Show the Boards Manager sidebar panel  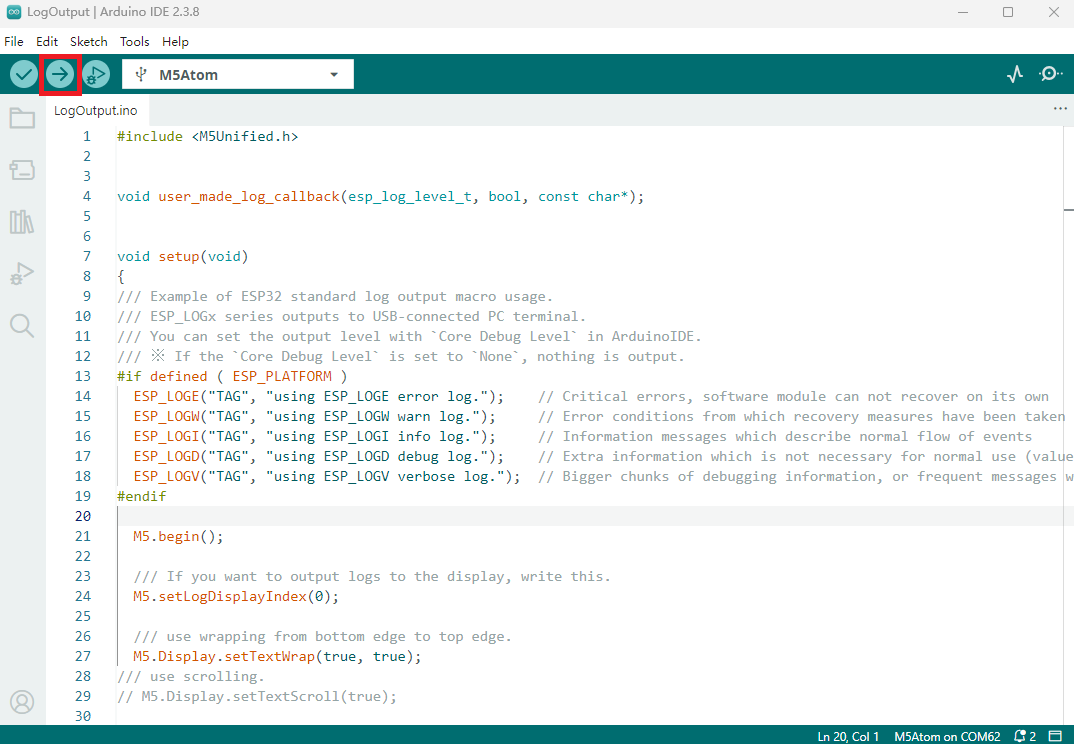[22, 171]
